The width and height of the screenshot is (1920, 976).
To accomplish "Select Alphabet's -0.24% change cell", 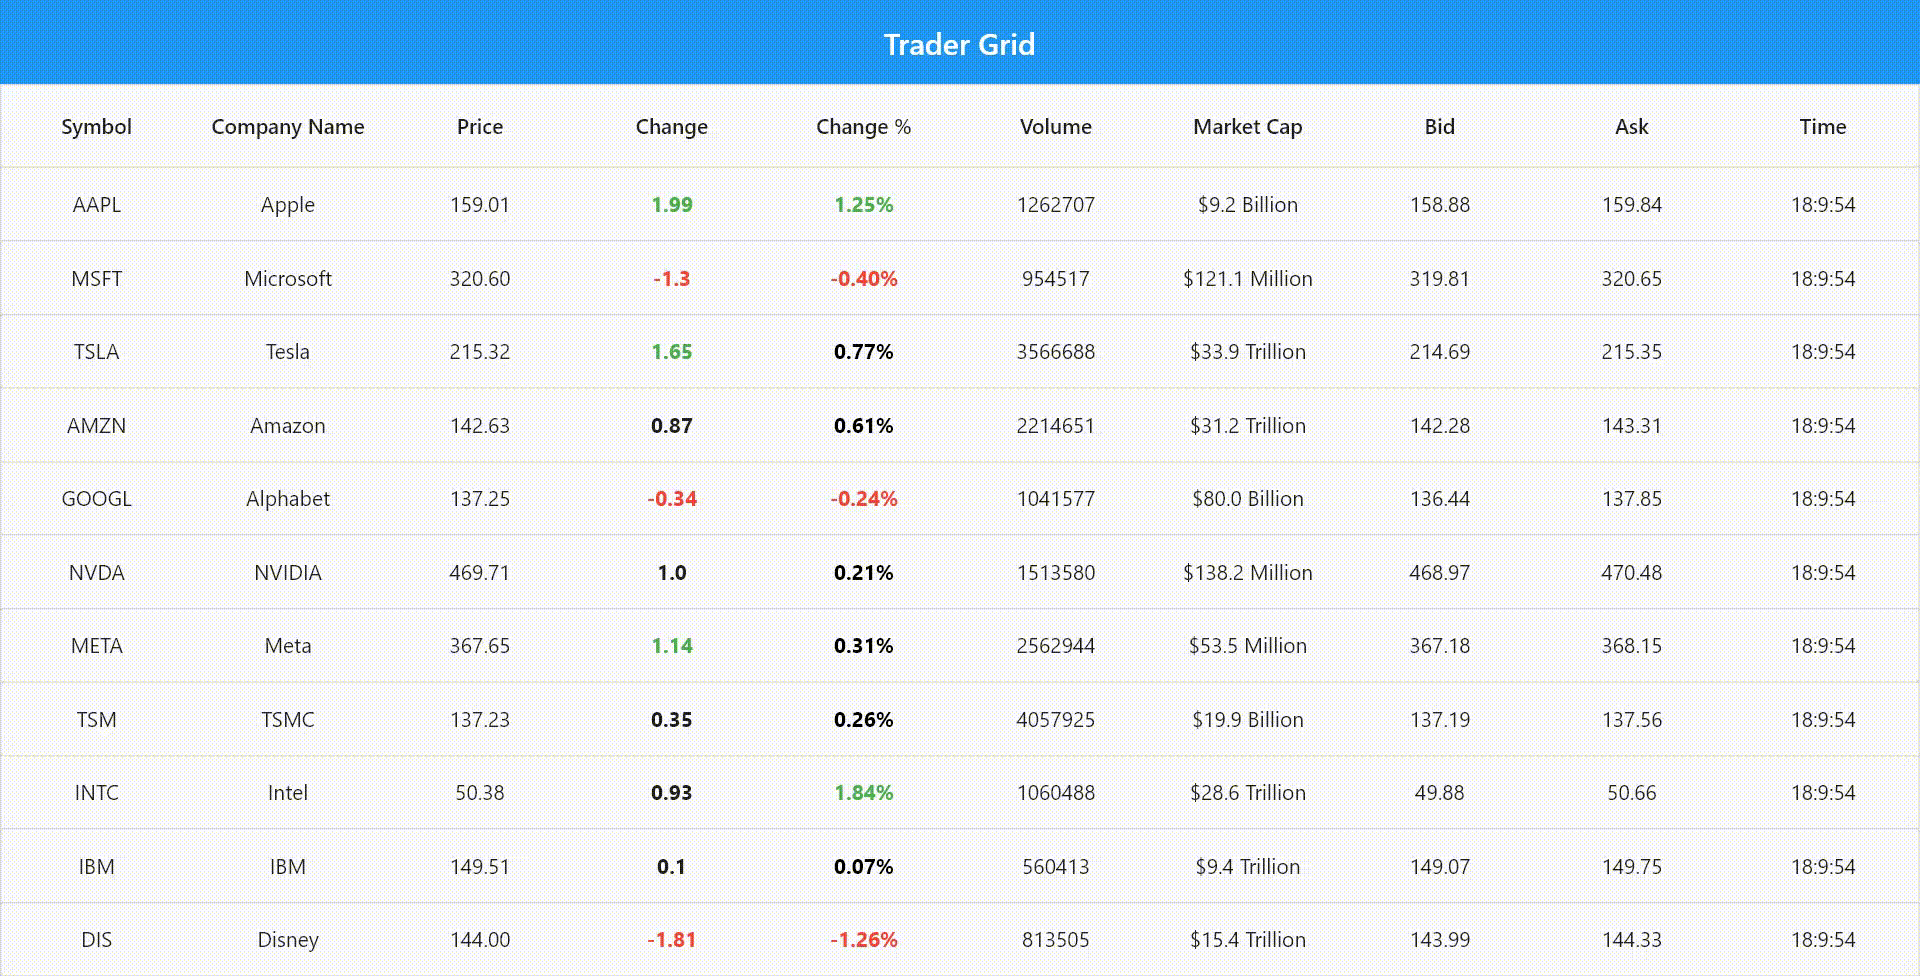I will (863, 499).
